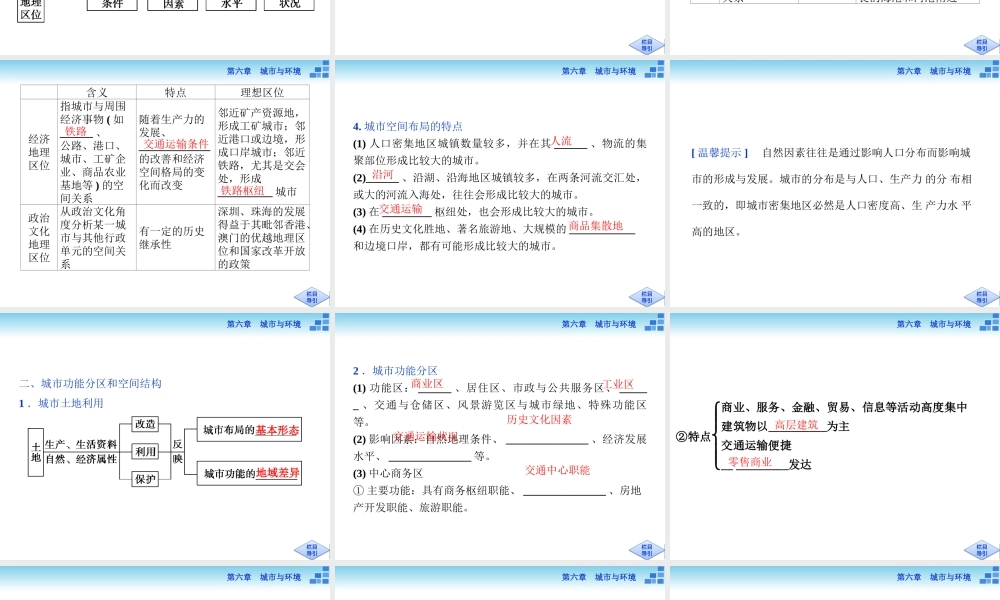The height and width of the screenshot is (600, 1000).
Task: Click red answer 商品集散地
Action: (x=596, y=226)
